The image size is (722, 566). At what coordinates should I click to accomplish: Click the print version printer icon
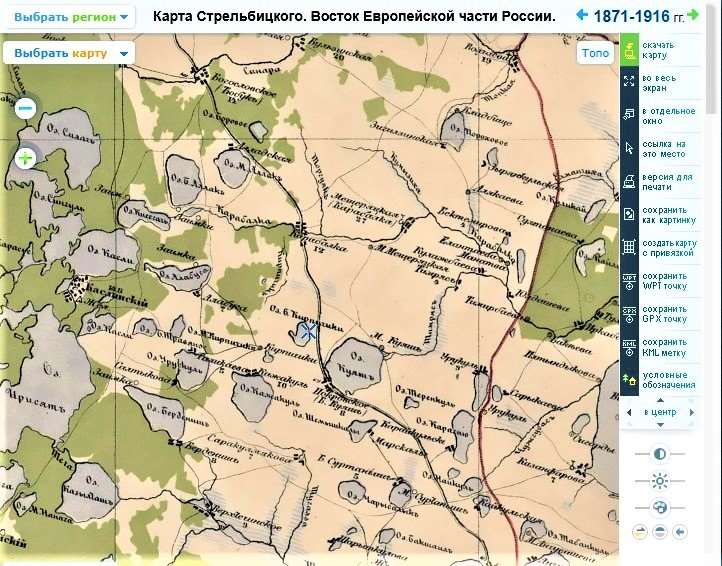(x=630, y=181)
